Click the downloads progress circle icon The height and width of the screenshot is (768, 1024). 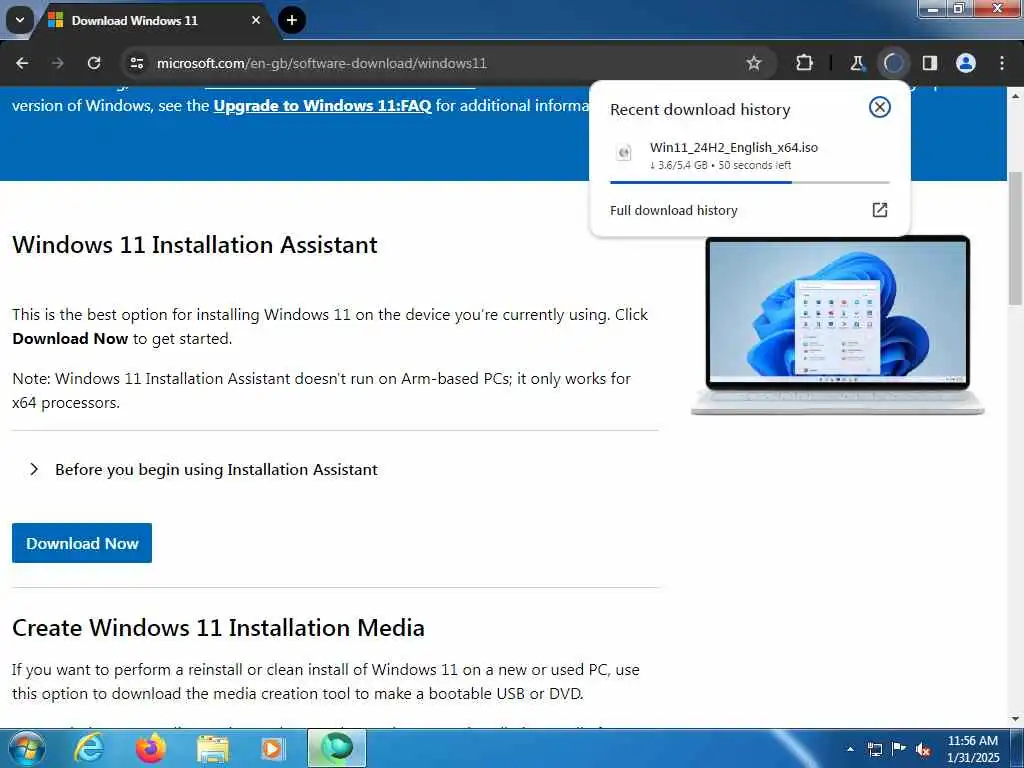click(x=893, y=63)
